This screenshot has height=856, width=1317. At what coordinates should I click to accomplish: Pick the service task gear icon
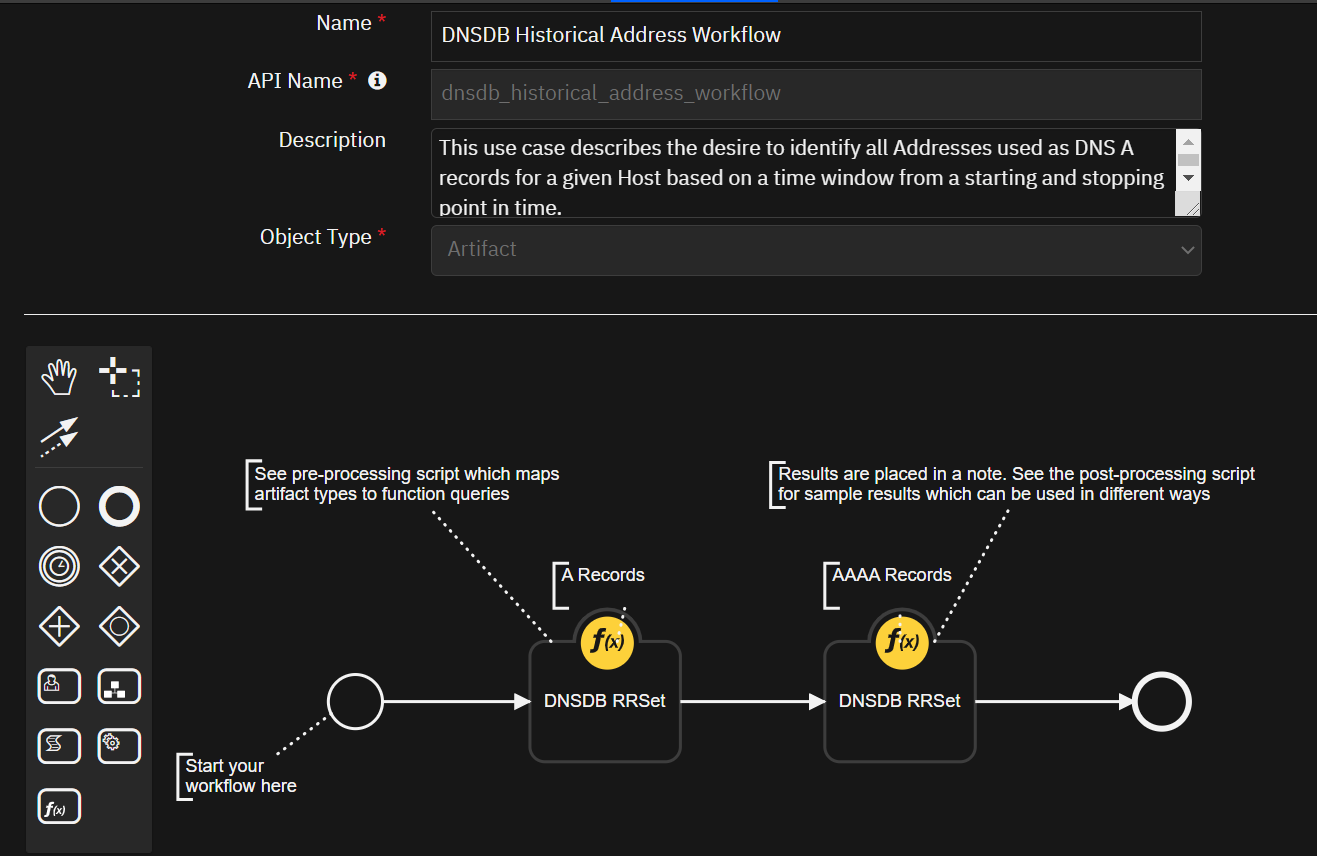[119, 746]
